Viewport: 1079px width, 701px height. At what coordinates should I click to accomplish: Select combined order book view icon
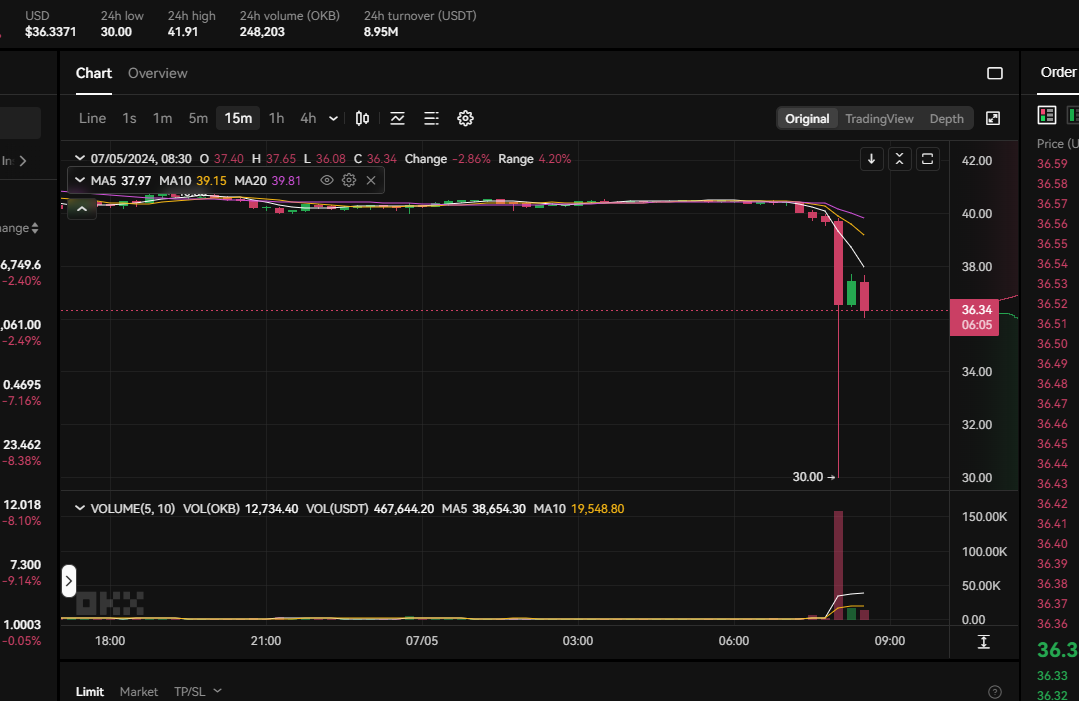pyautogui.click(x=1047, y=115)
